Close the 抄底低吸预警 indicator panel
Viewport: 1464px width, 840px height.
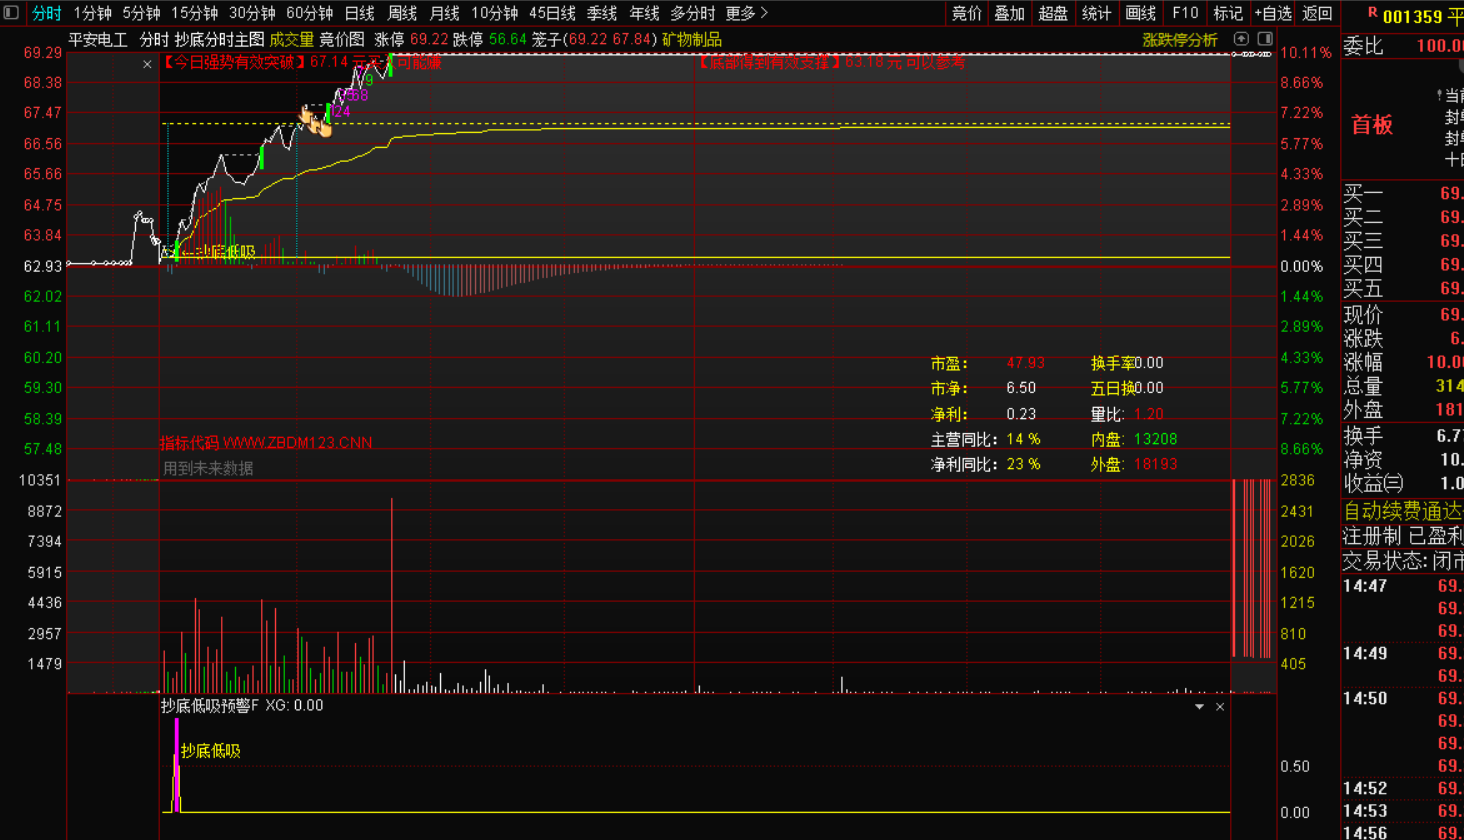click(x=1220, y=707)
